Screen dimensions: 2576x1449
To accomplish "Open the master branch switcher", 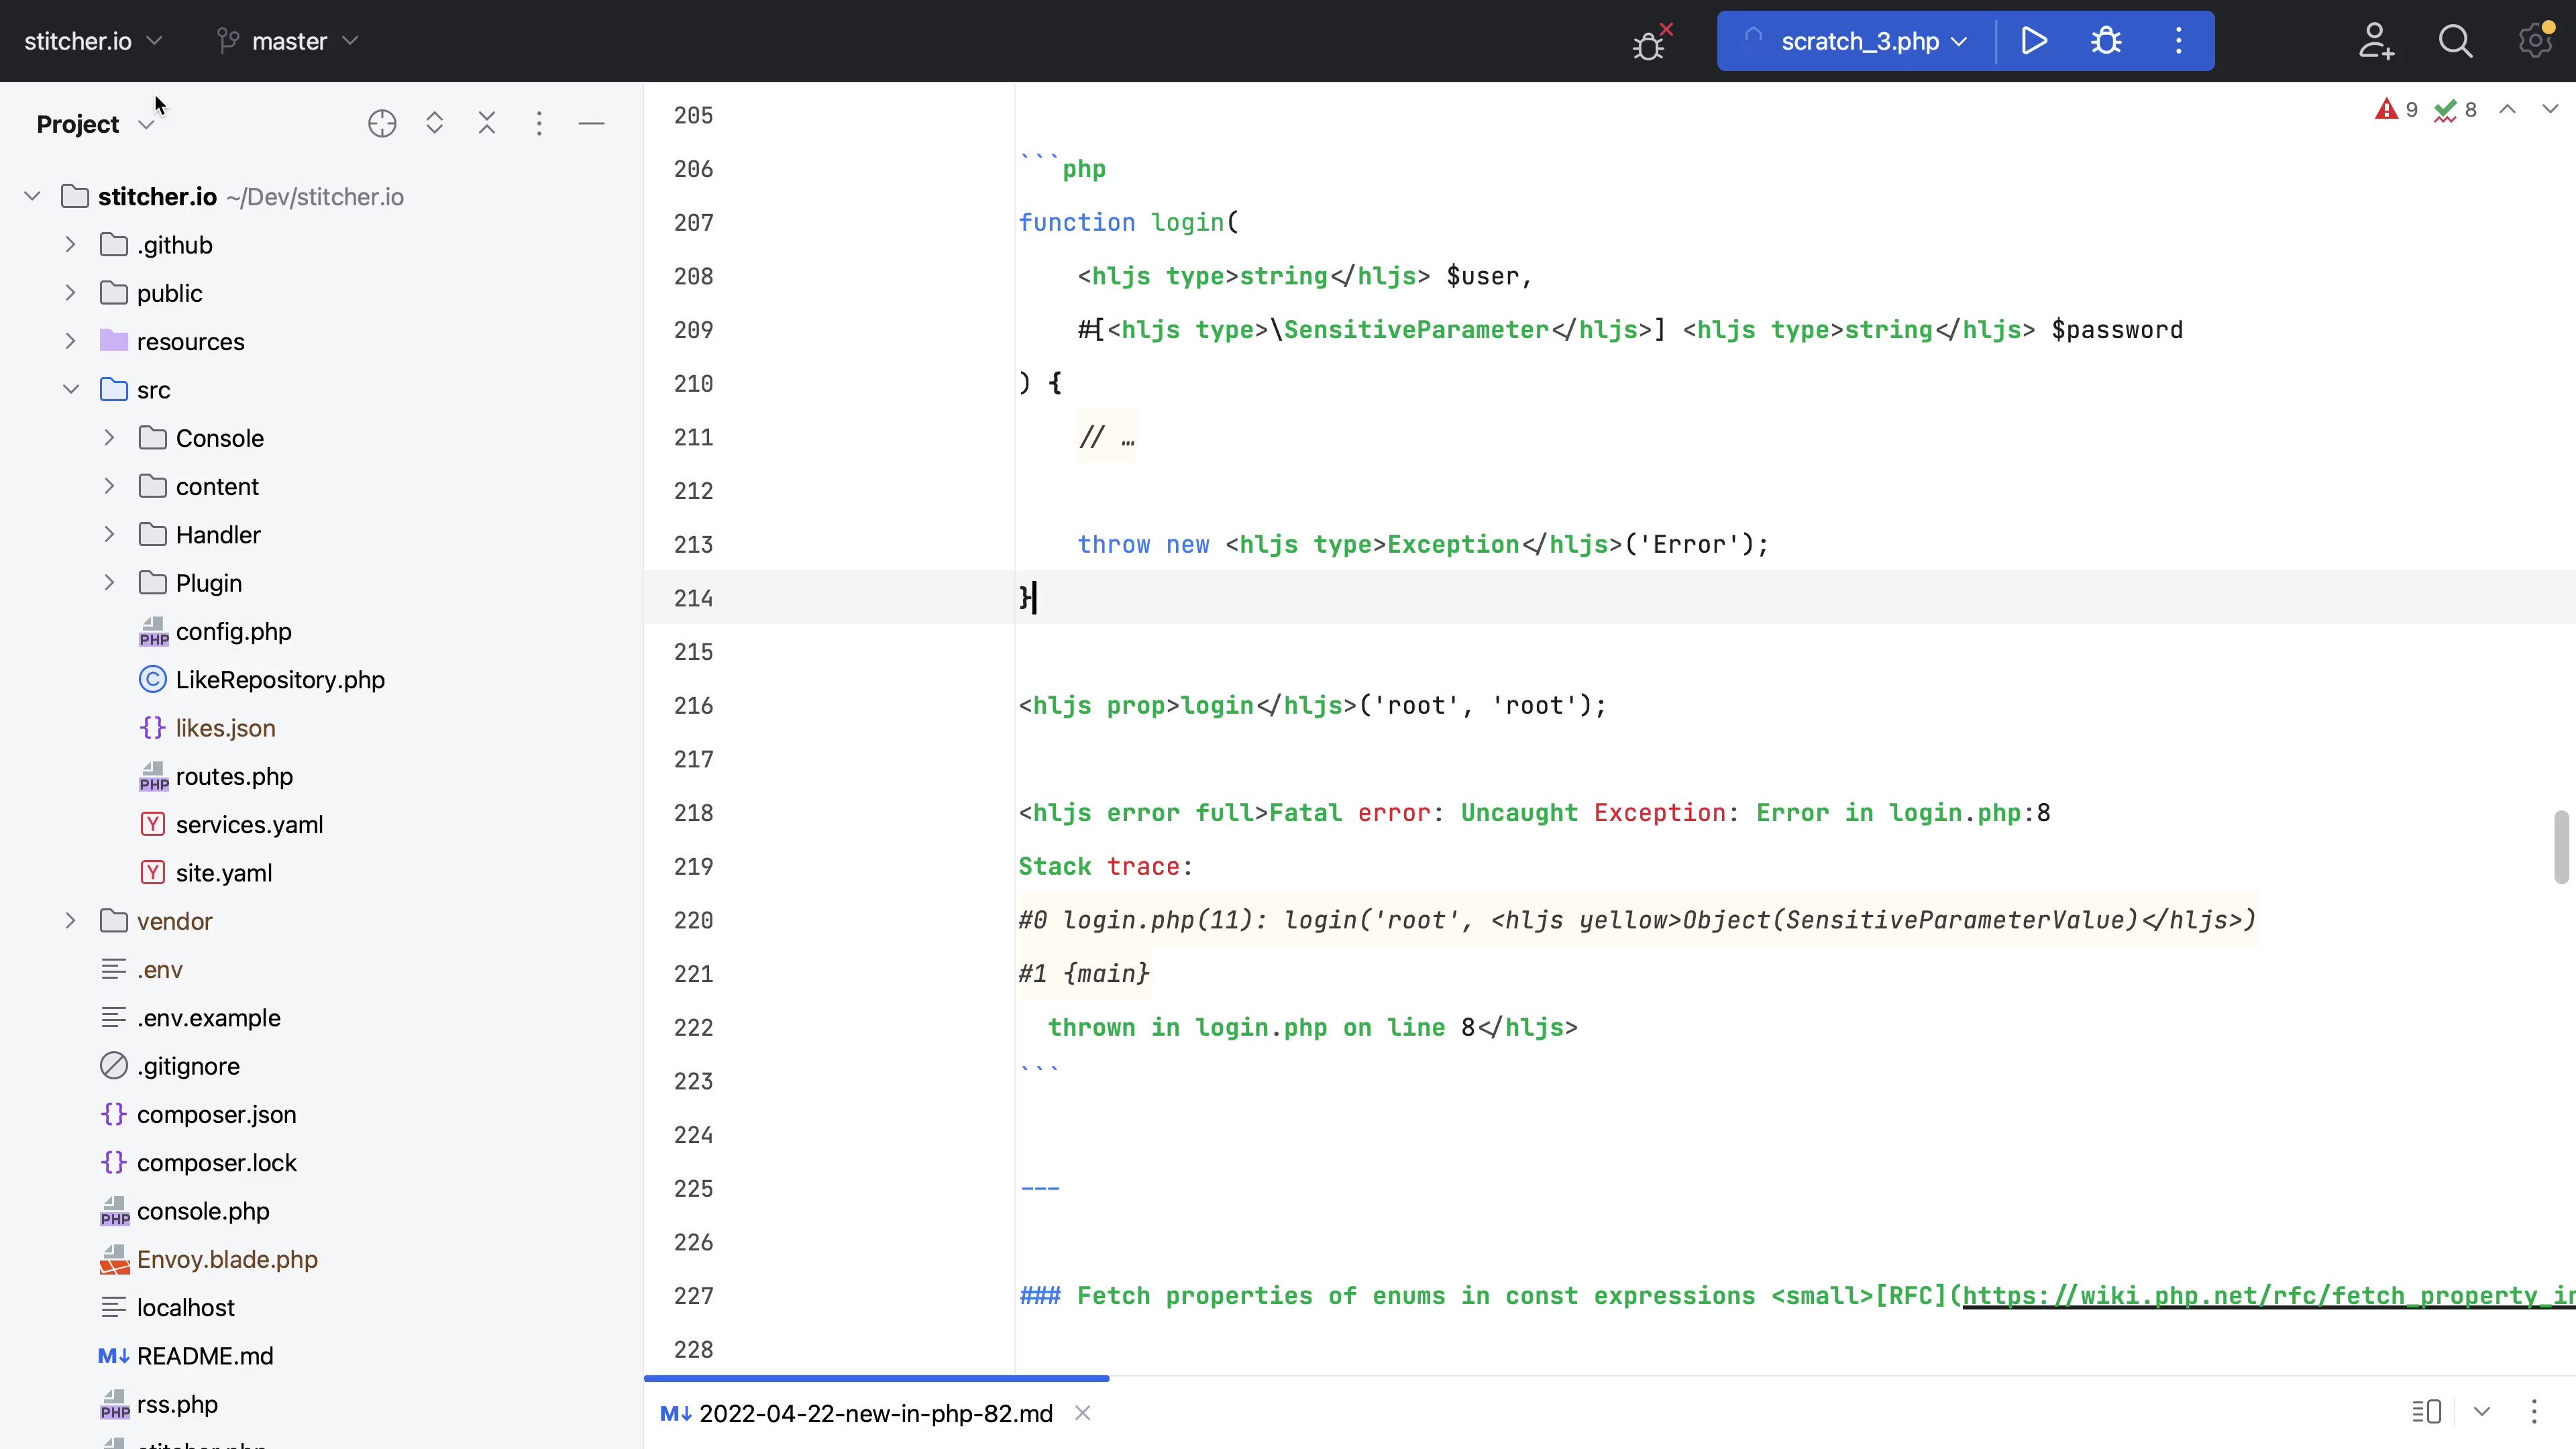I will click(x=287, y=41).
